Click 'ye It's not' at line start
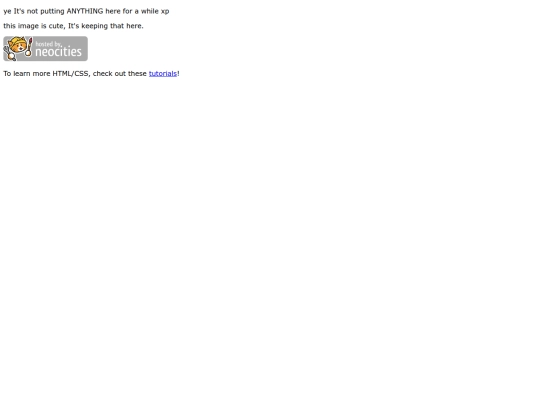 (x=21, y=11)
